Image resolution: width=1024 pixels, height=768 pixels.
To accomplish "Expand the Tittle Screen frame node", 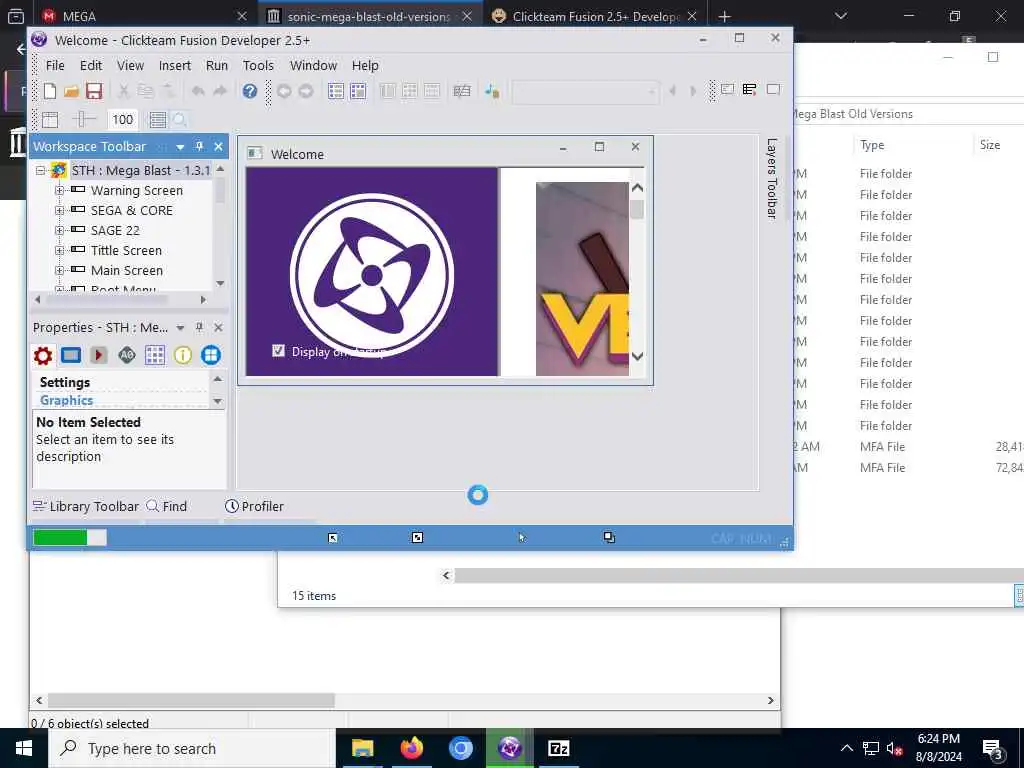I will (x=59, y=250).
